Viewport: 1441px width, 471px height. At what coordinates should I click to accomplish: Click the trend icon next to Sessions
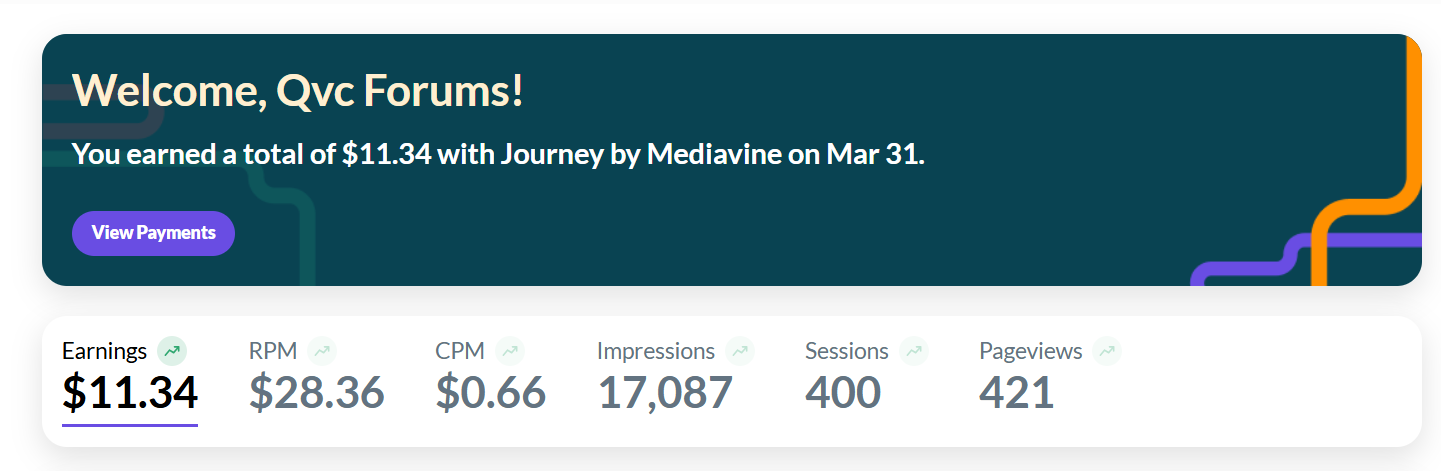pyautogui.click(x=914, y=351)
